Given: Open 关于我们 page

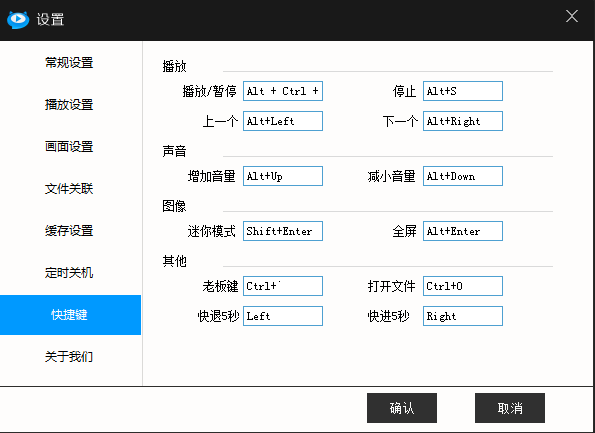Looking at the screenshot, I should (x=69, y=357).
